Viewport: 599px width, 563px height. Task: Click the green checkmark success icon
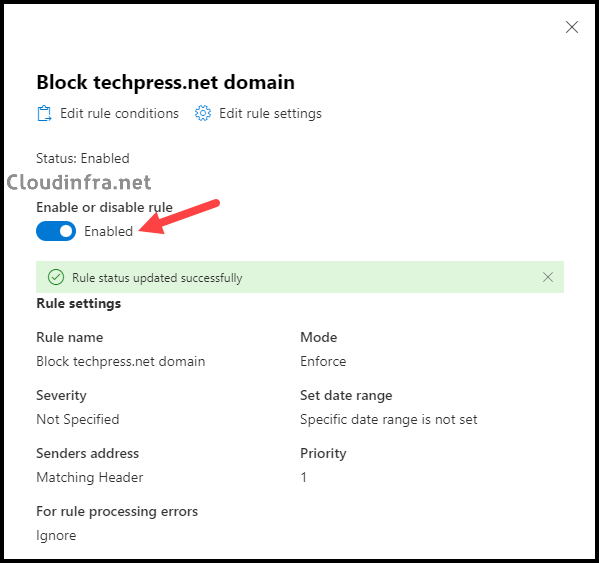(56, 277)
